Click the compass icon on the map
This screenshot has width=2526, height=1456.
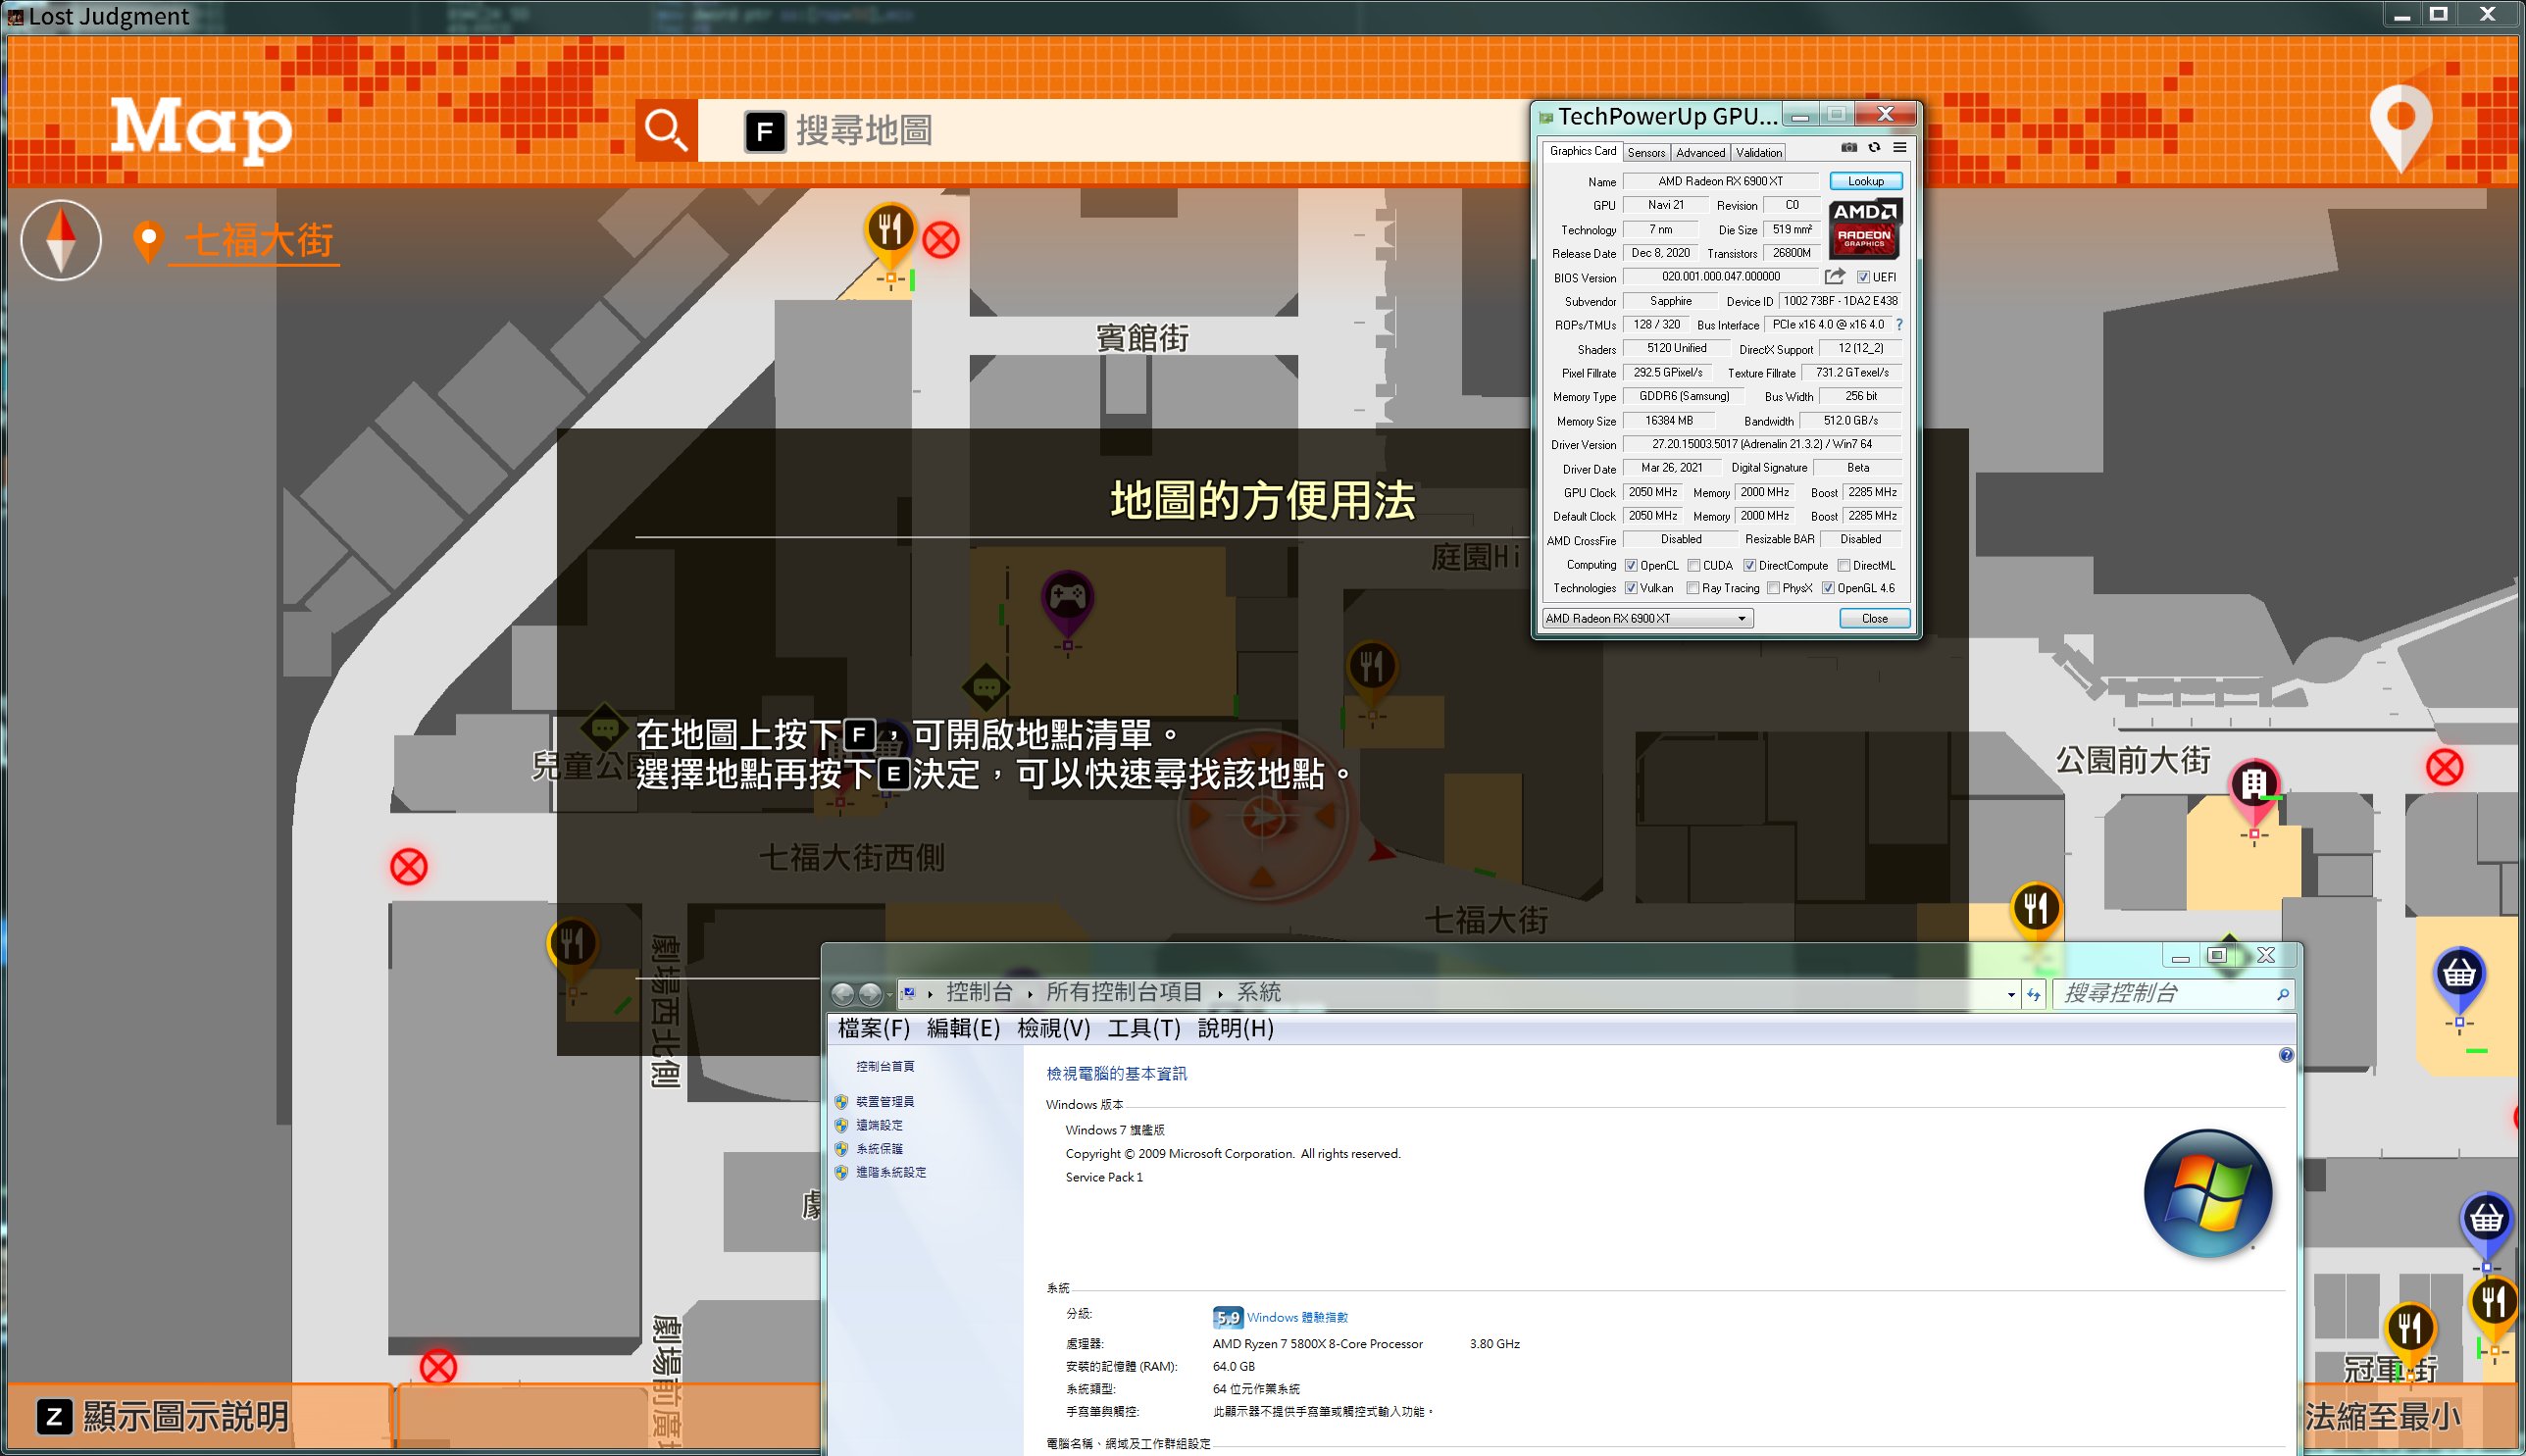point(61,240)
